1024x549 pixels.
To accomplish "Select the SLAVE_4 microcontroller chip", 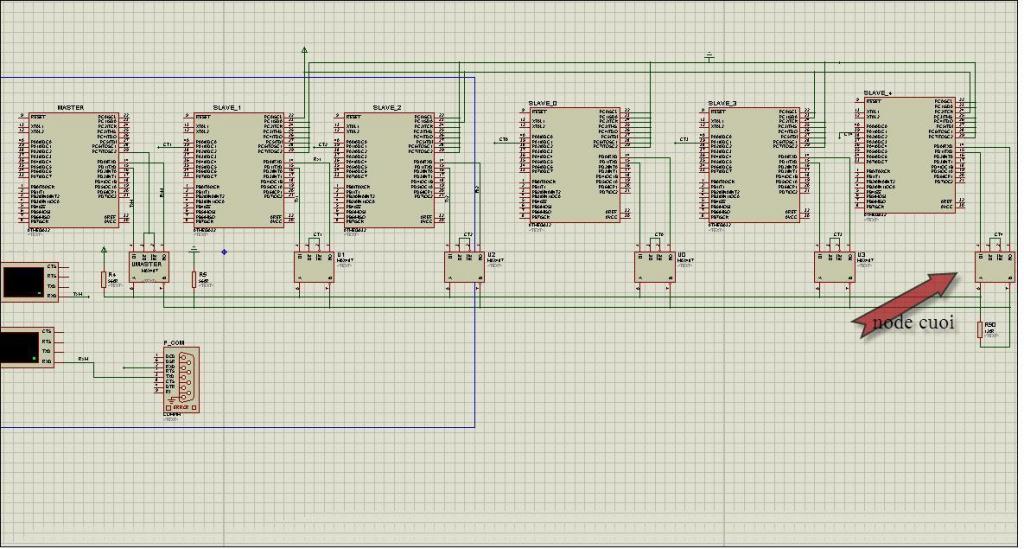I will click(x=909, y=154).
